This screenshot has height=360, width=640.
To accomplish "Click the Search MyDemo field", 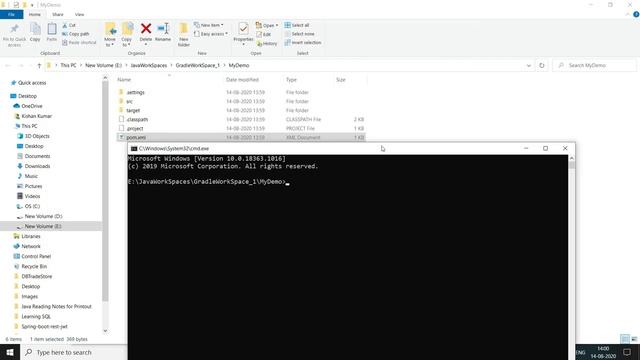I will (594, 65).
